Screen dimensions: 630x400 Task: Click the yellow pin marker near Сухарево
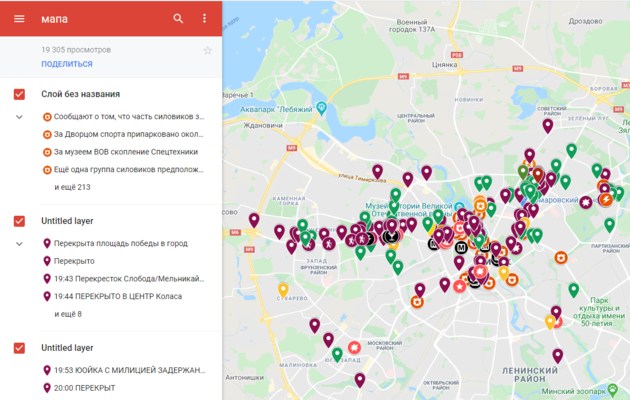click(x=283, y=290)
